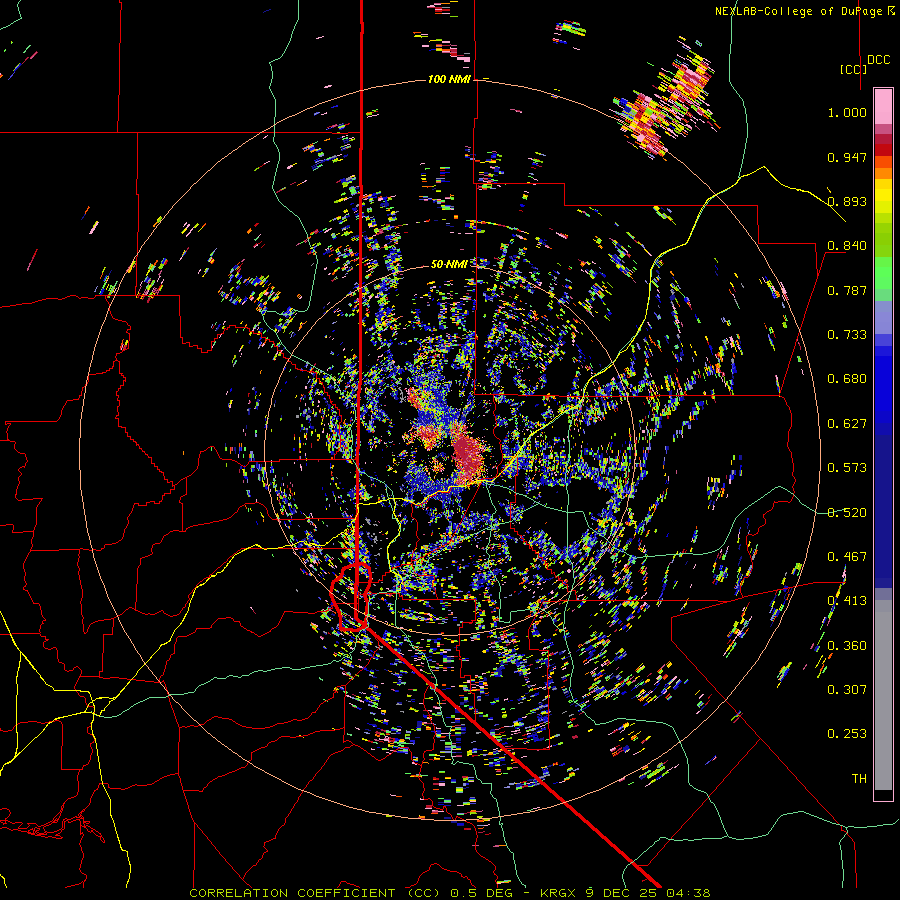Click the 100 NMI range ring label
Screen dimensions: 900x900
coord(449,79)
